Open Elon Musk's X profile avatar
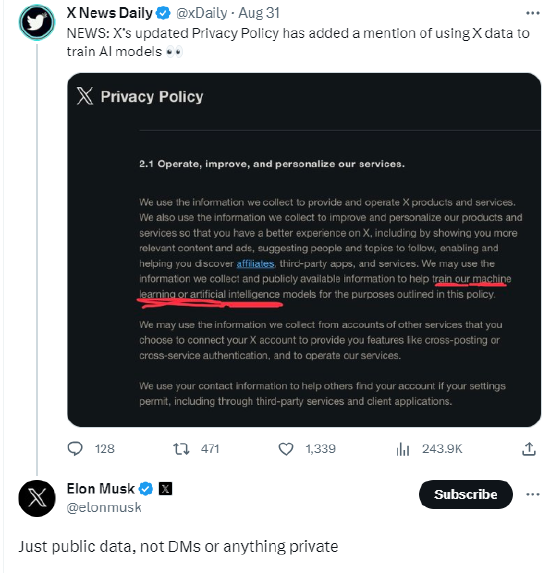Screen dimensions: 550x573 [x=37, y=498]
